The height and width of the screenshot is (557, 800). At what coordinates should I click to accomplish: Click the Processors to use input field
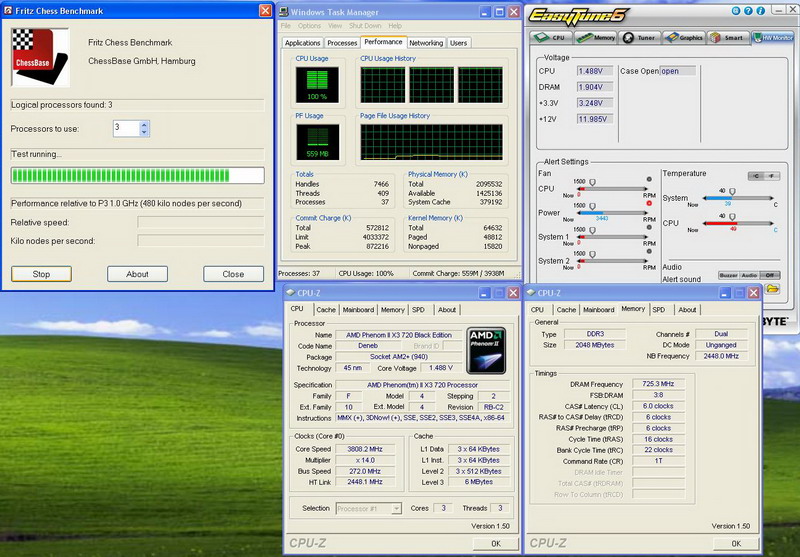pyautogui.click(x=125, y=128)
